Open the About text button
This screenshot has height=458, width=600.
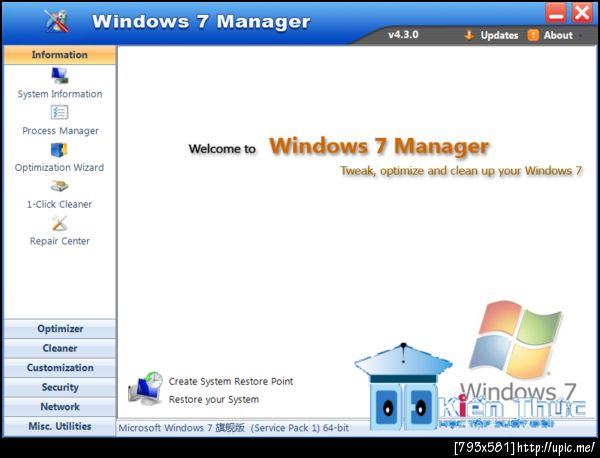point(558,35)
